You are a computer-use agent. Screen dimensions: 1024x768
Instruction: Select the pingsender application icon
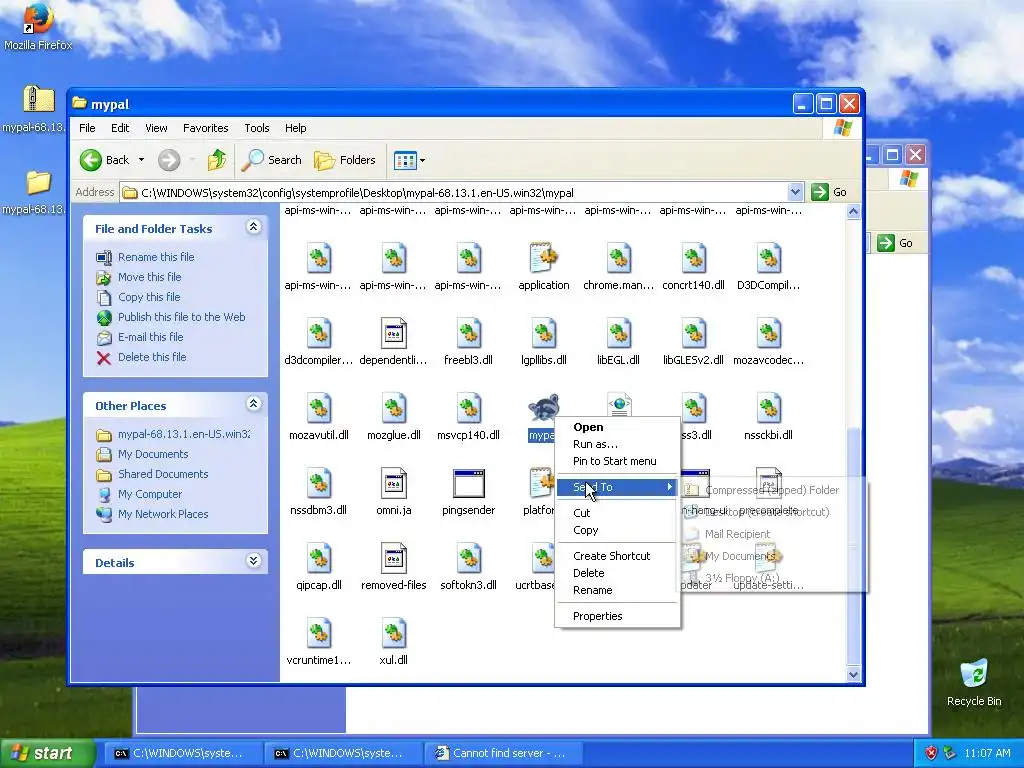468,483
